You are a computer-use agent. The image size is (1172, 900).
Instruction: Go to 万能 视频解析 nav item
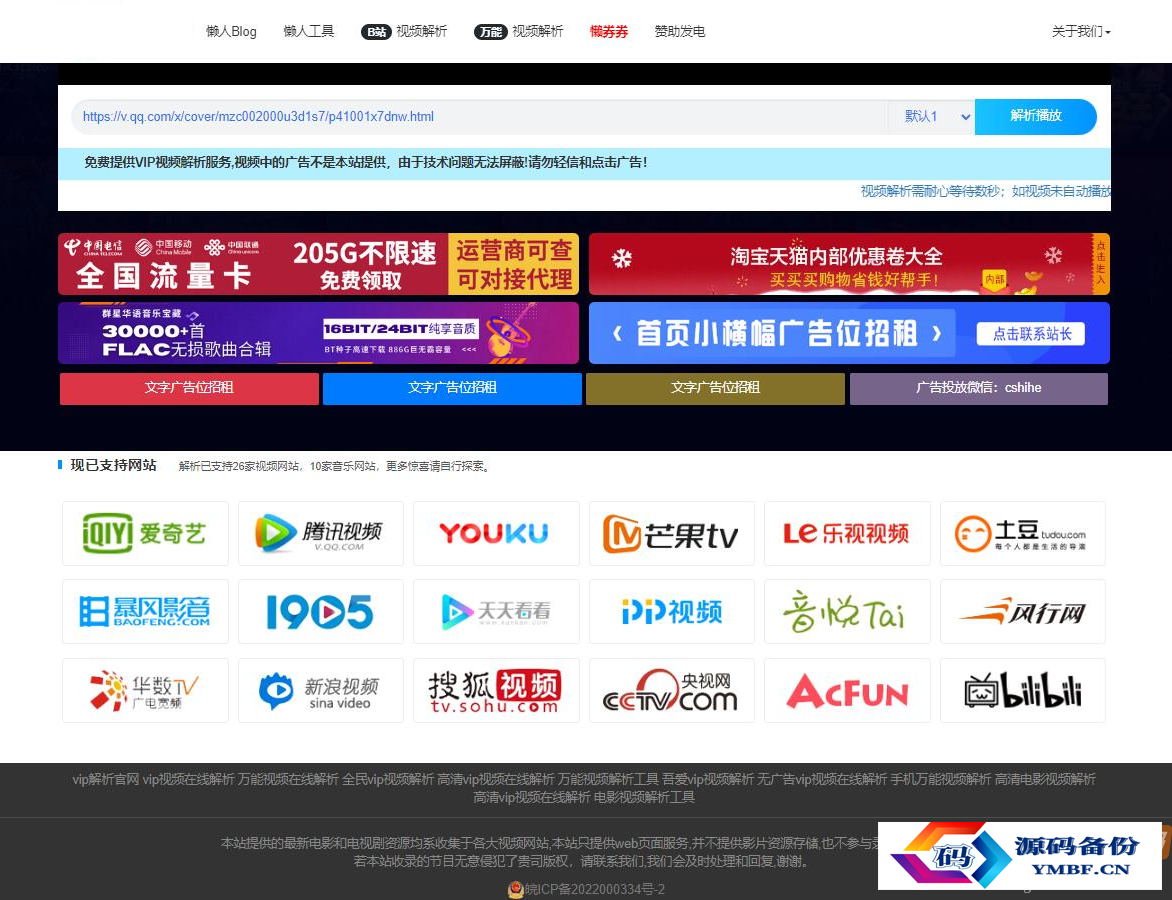pyautogui.click(x=519, y=31)
